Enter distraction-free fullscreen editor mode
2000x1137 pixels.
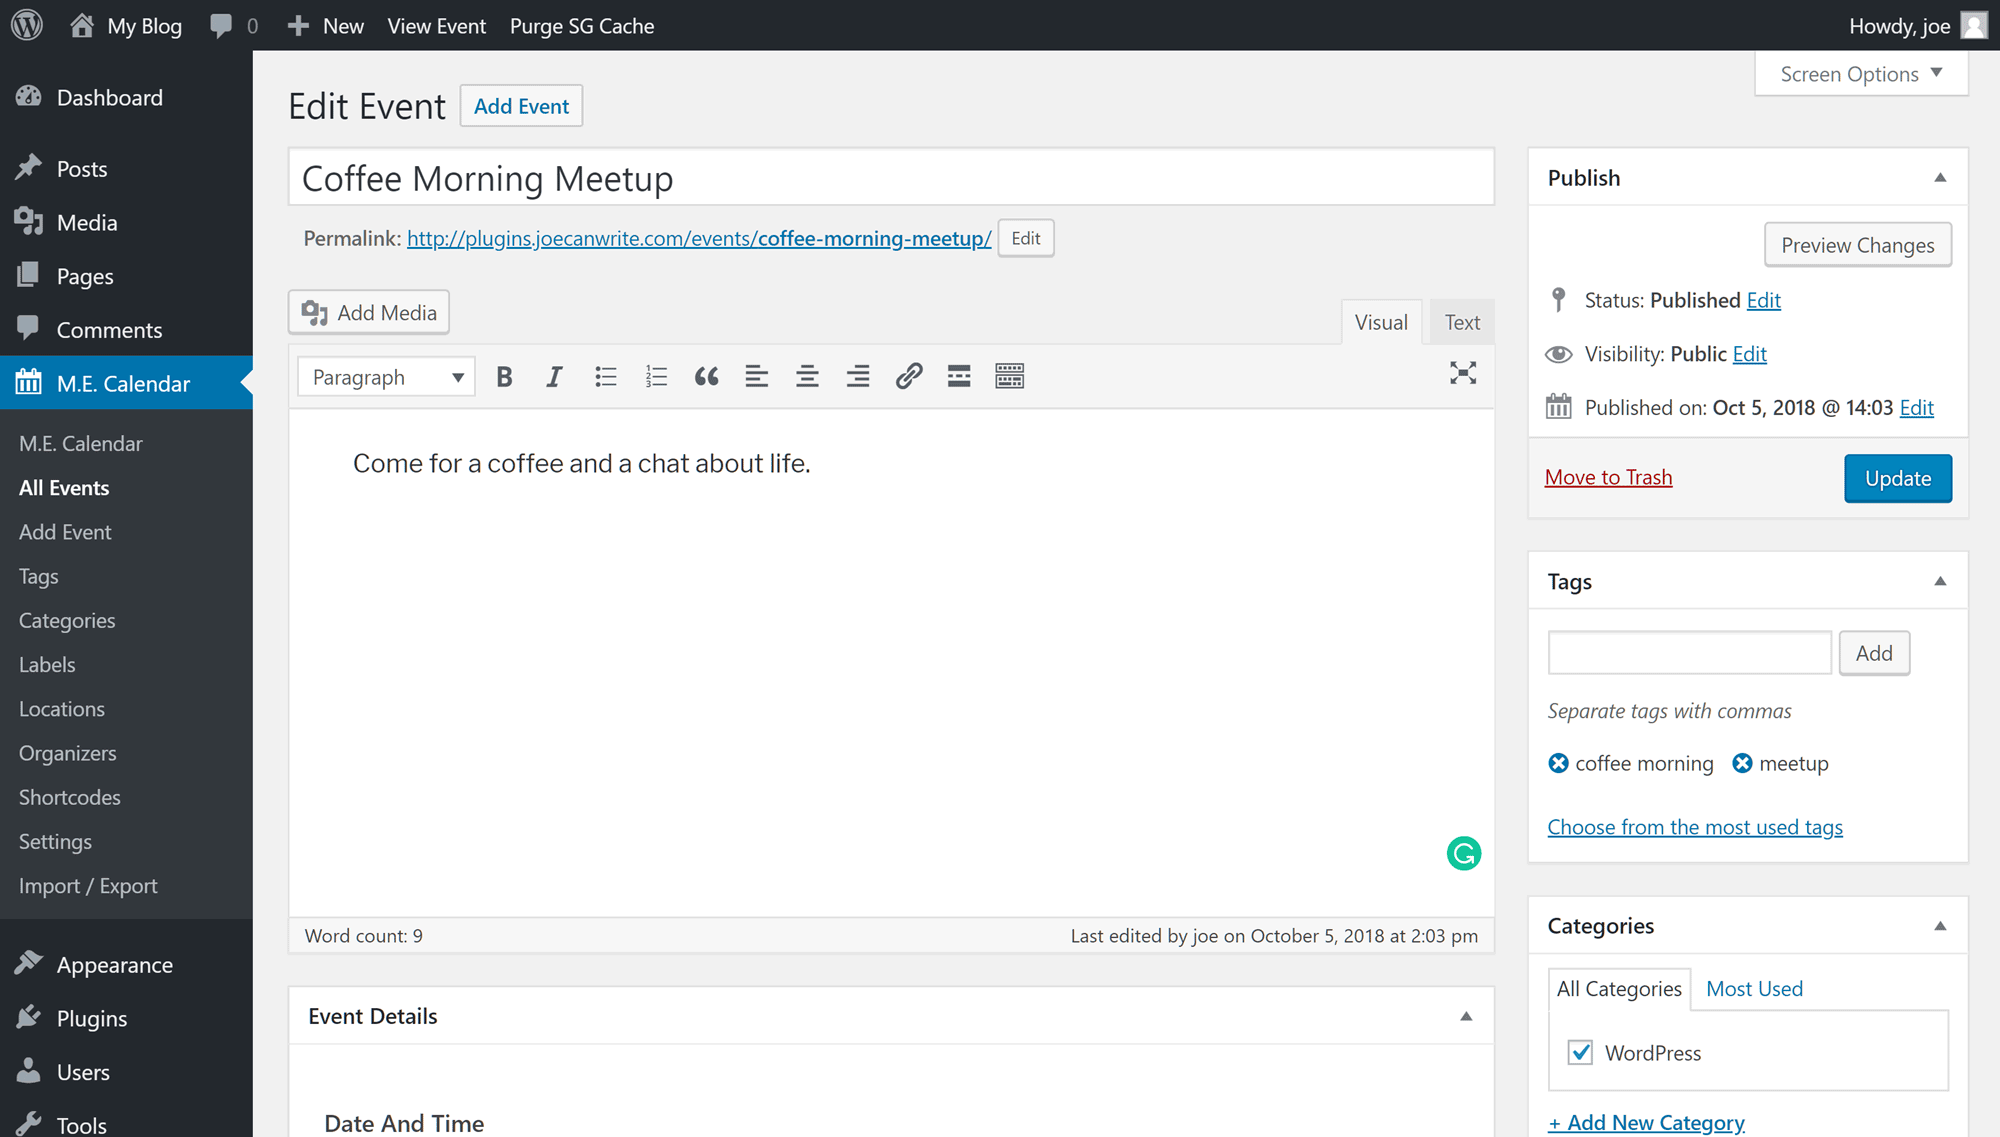click(x=1463, y=374)
